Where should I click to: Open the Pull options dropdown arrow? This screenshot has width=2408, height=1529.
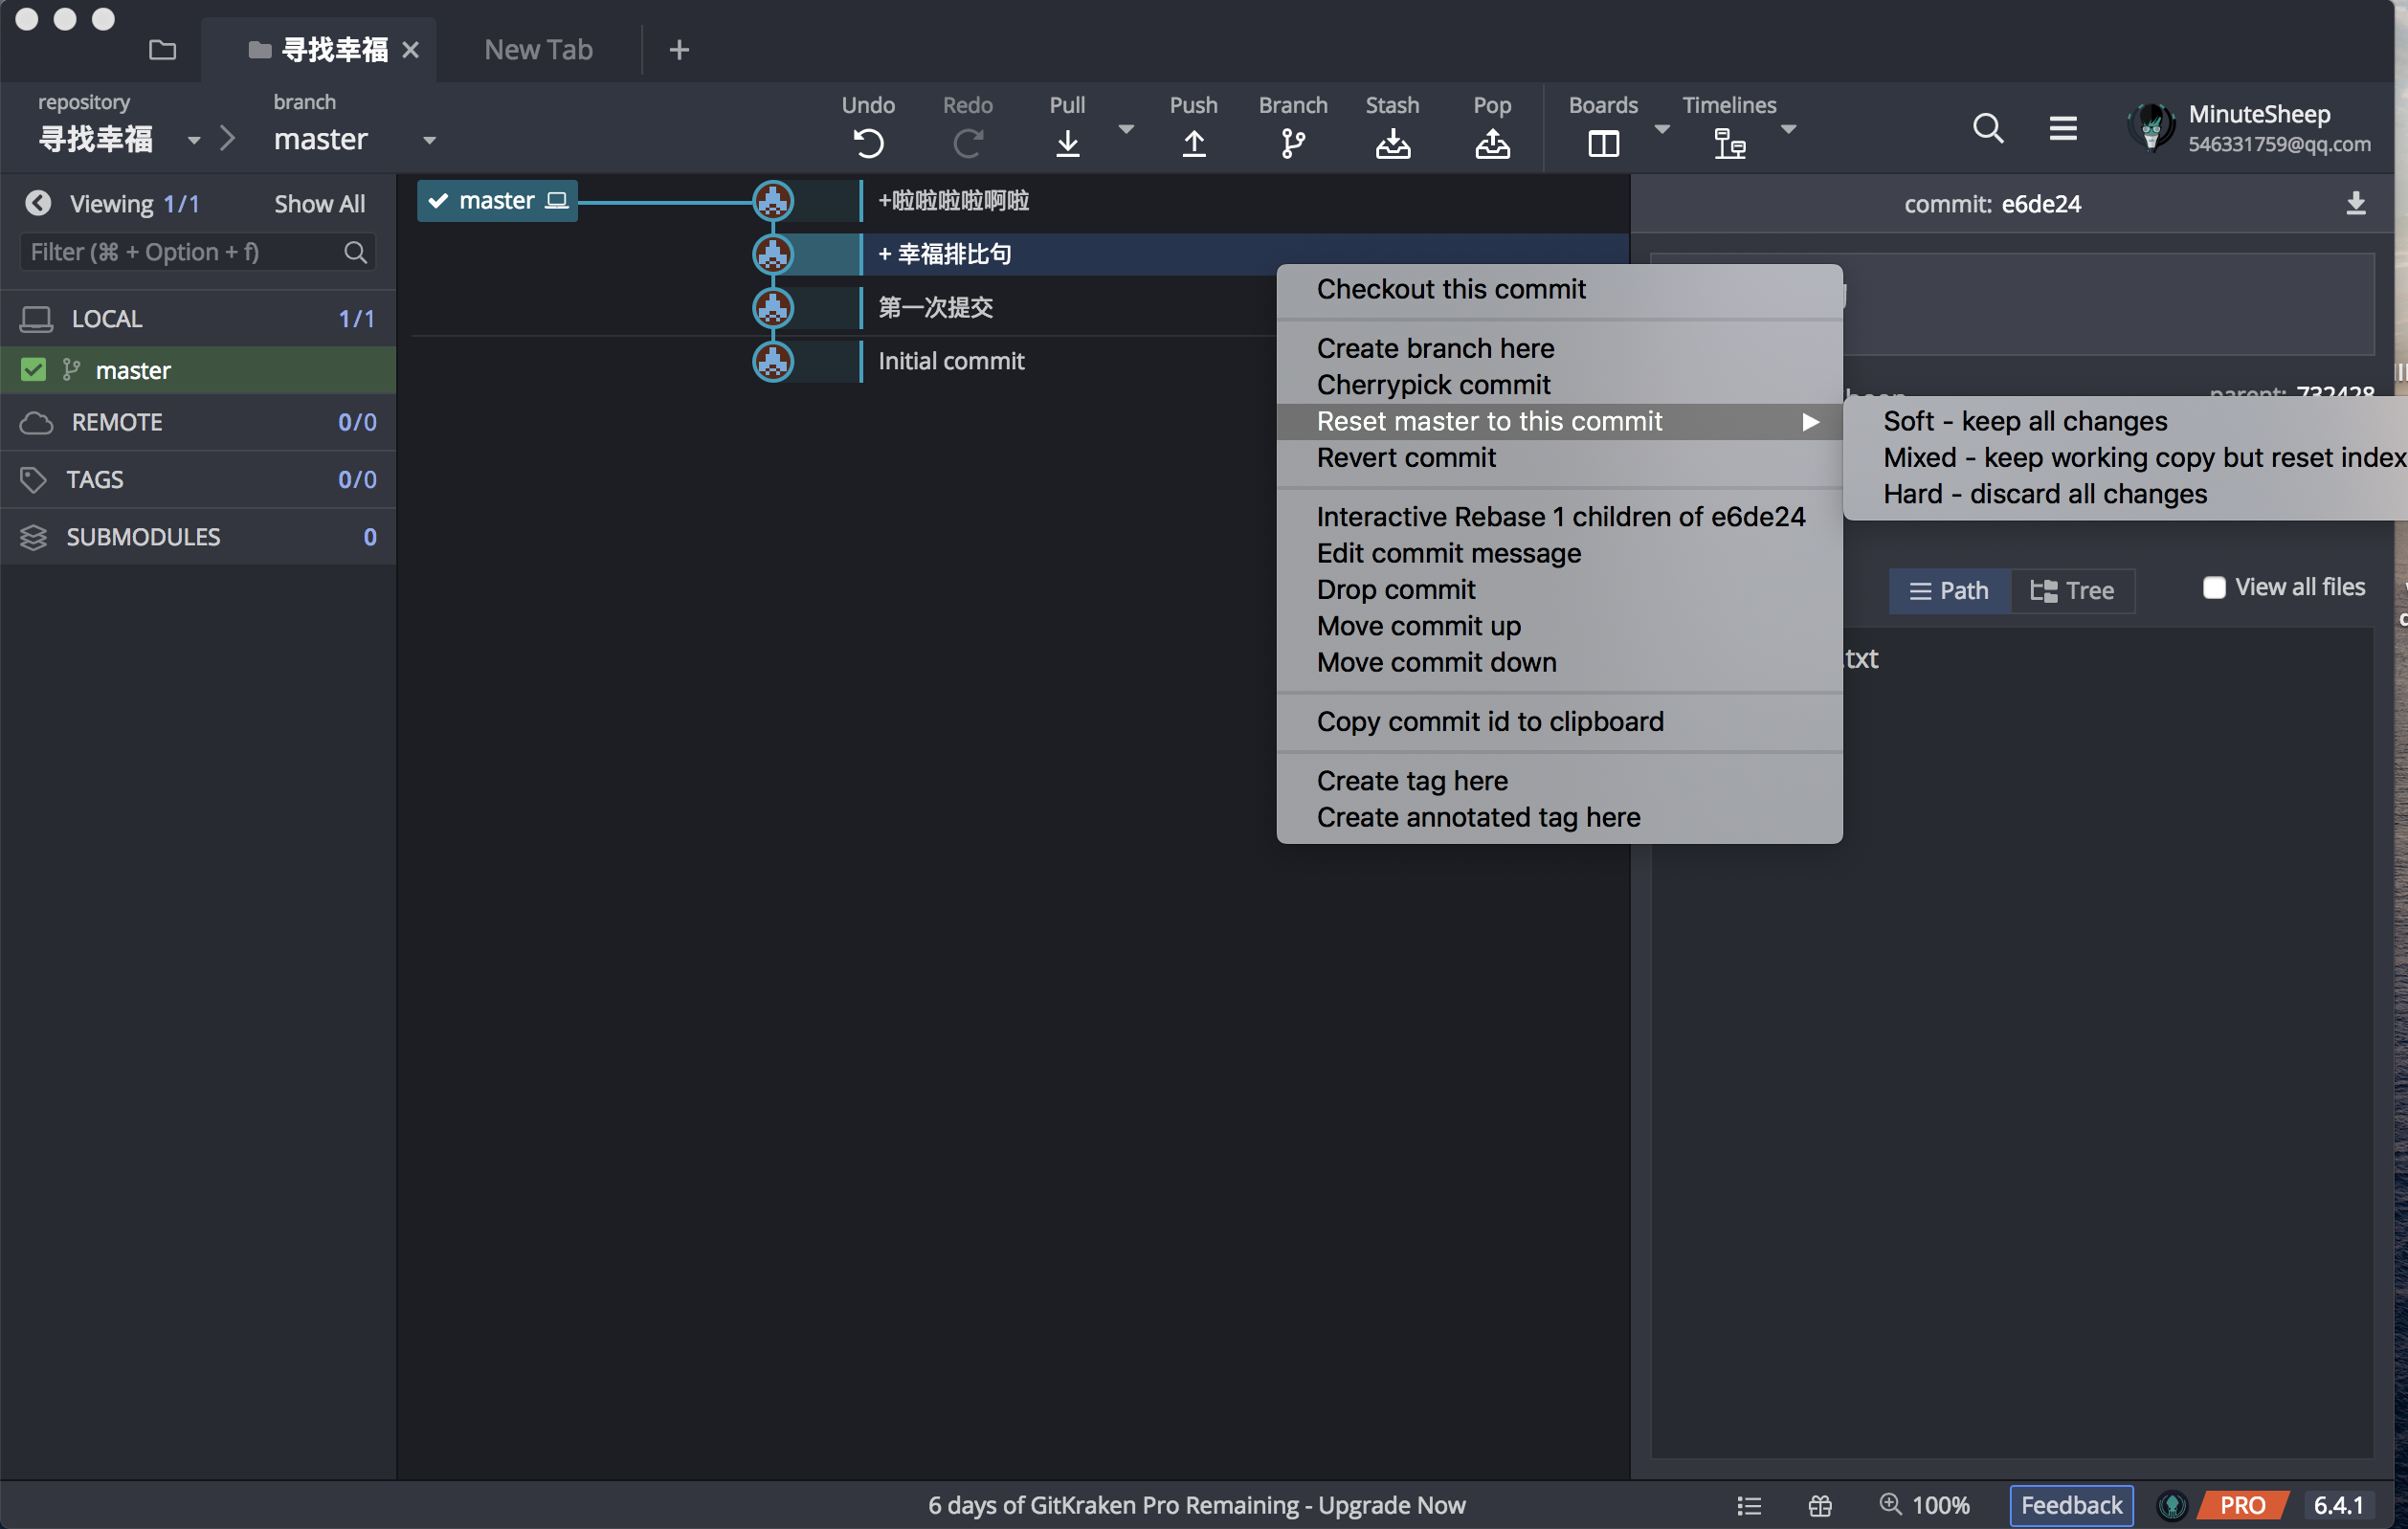coord(1126,129)
